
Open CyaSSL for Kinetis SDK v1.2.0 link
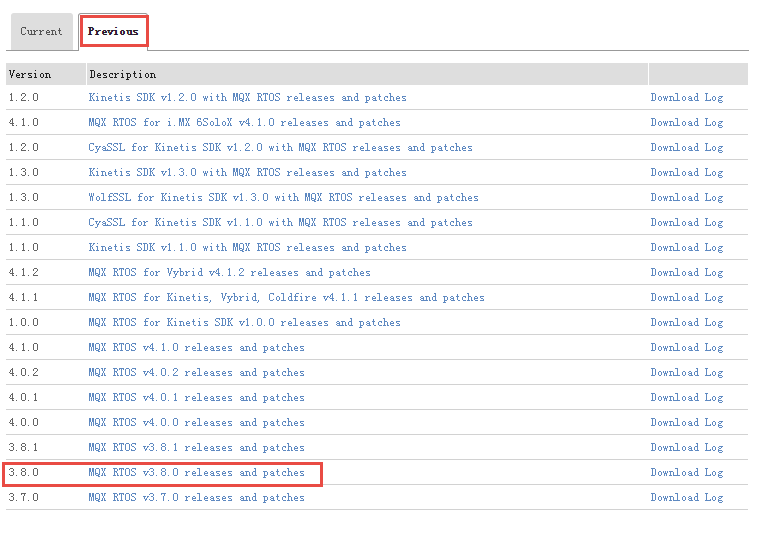coord(280,148)
